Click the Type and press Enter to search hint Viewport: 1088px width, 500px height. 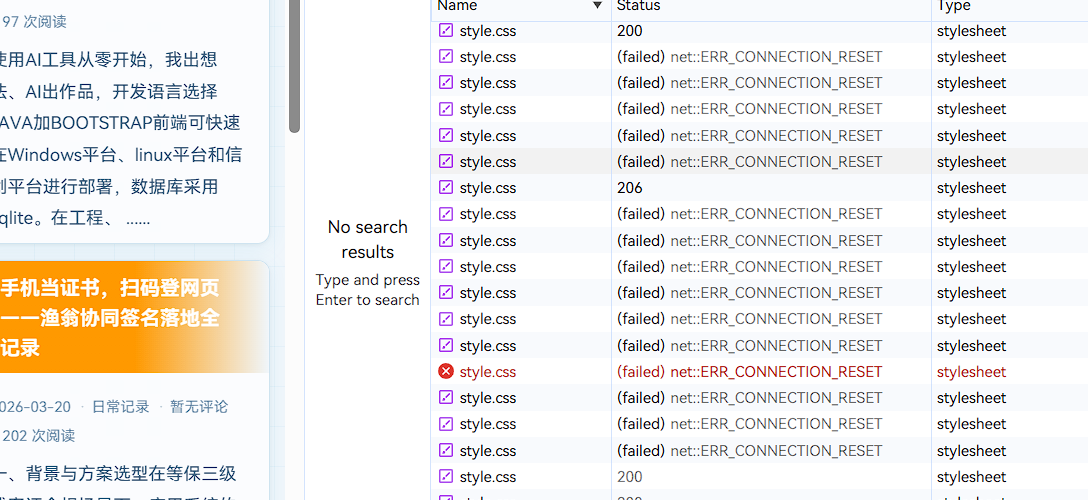[x=368, y=290]
